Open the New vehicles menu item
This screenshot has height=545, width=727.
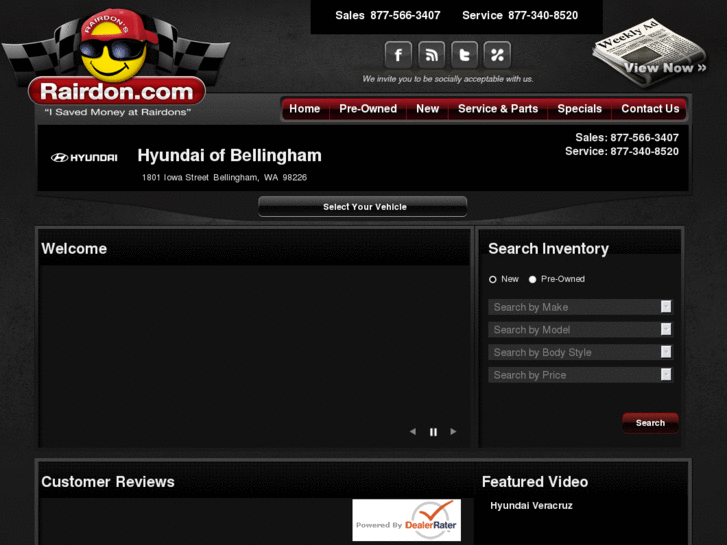point(427,109)
